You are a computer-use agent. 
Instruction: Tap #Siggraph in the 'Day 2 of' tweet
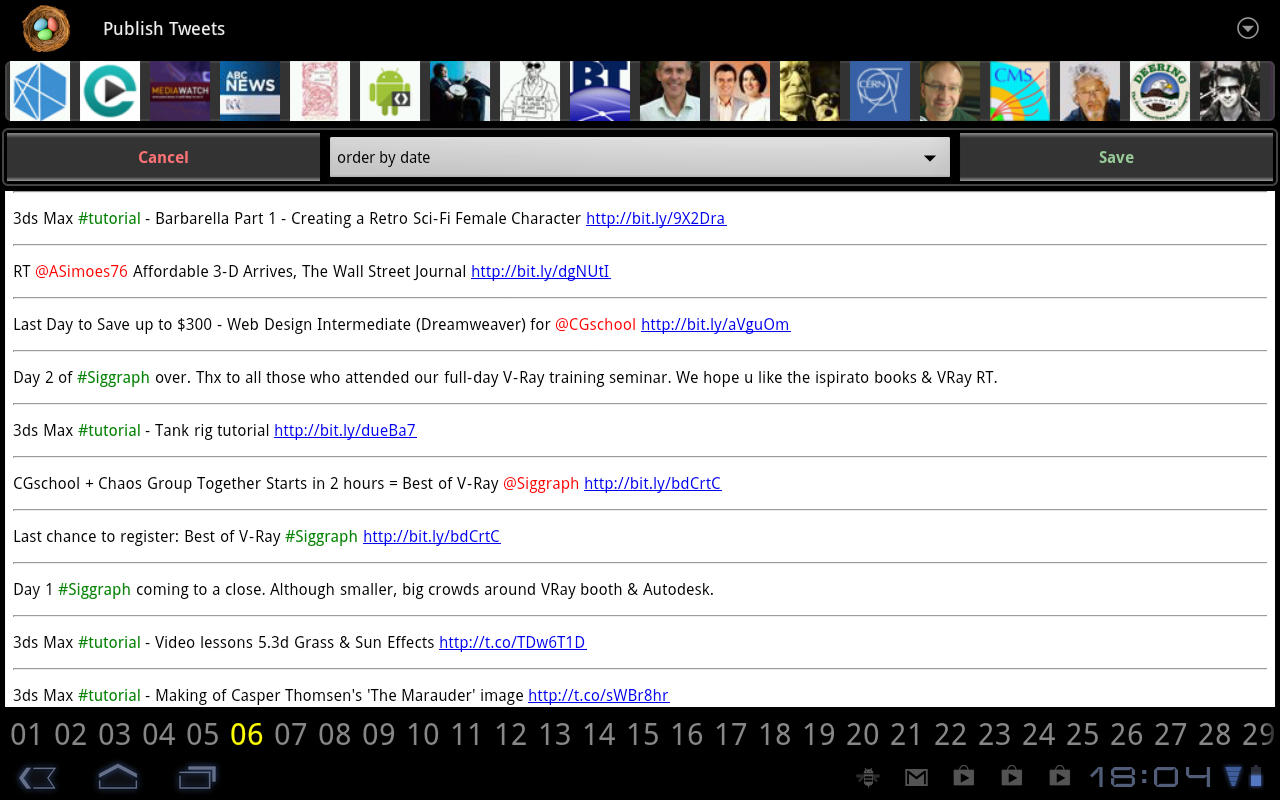click(x=114, y=377)
